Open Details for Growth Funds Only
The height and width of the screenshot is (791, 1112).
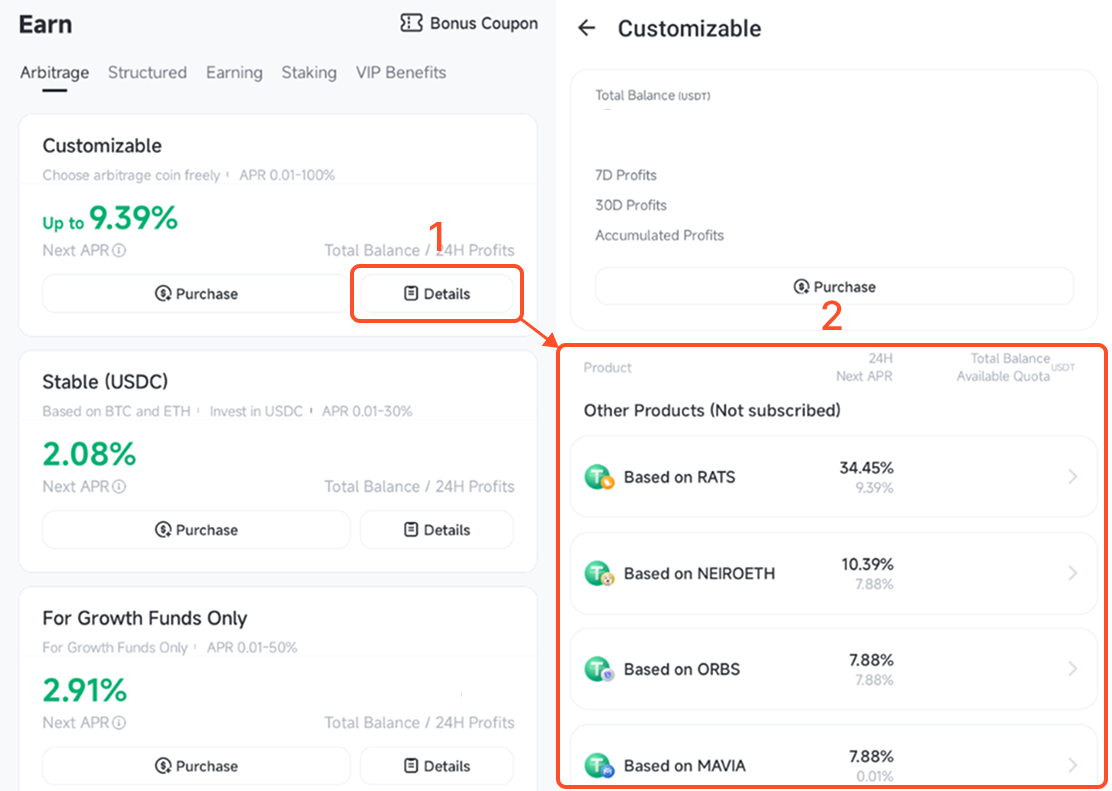pyautogui.click(x=437, y=766)
